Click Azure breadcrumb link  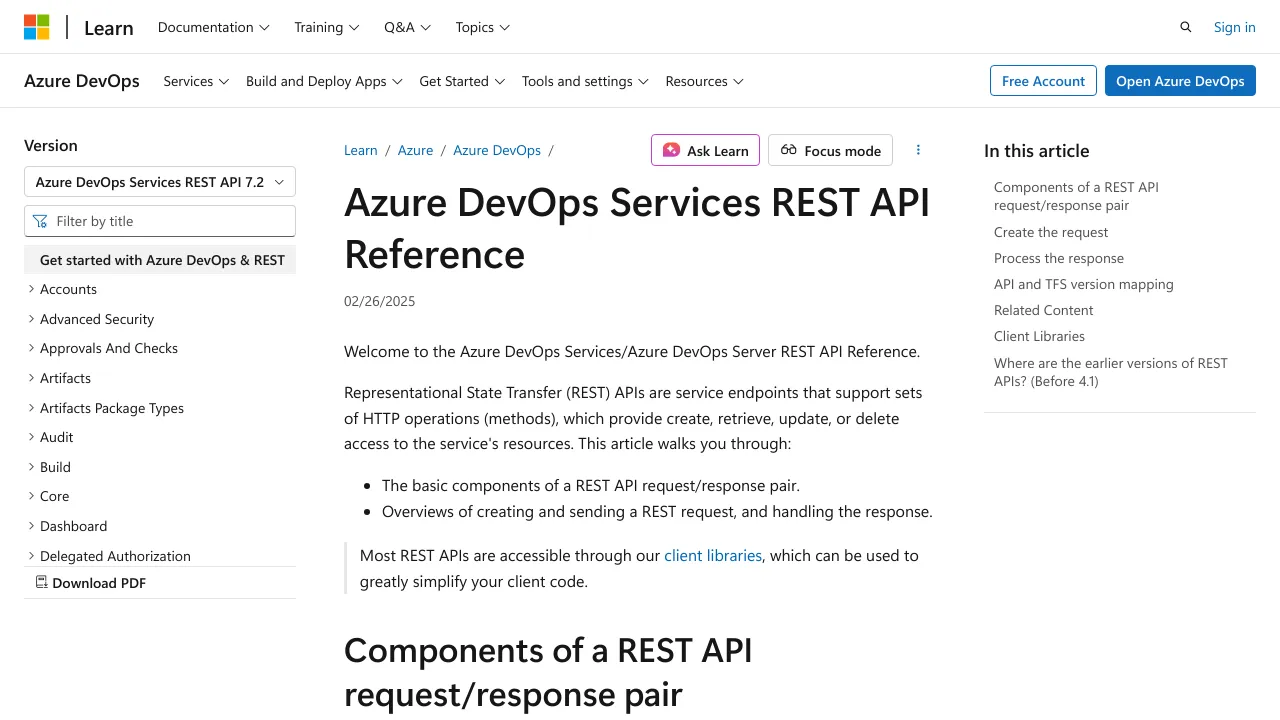click(x=415, y=150)
